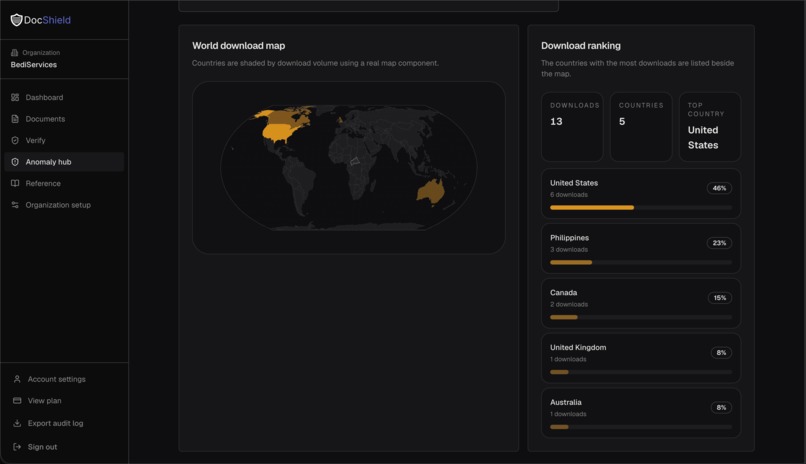Viewport: 806px width, 464px height.
Task: Click the Organization setup sliders icon
Action: [15, 205]
